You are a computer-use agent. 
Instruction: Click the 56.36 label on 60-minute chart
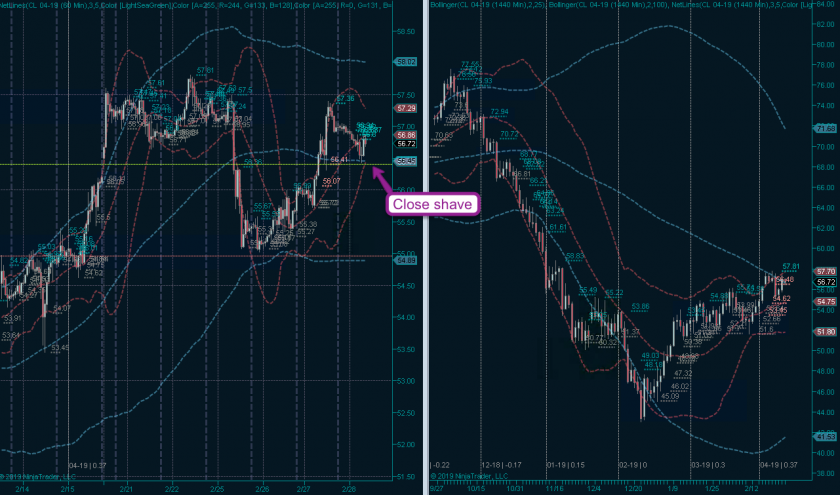tap(253, 161)
